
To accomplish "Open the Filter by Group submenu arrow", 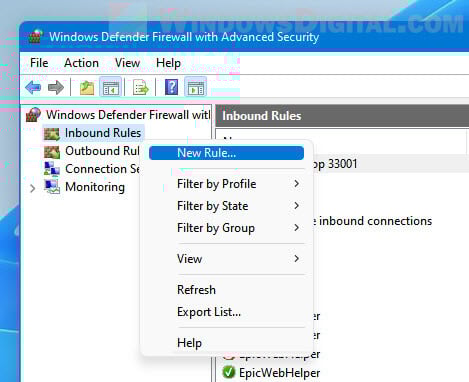I will [296, 228].
